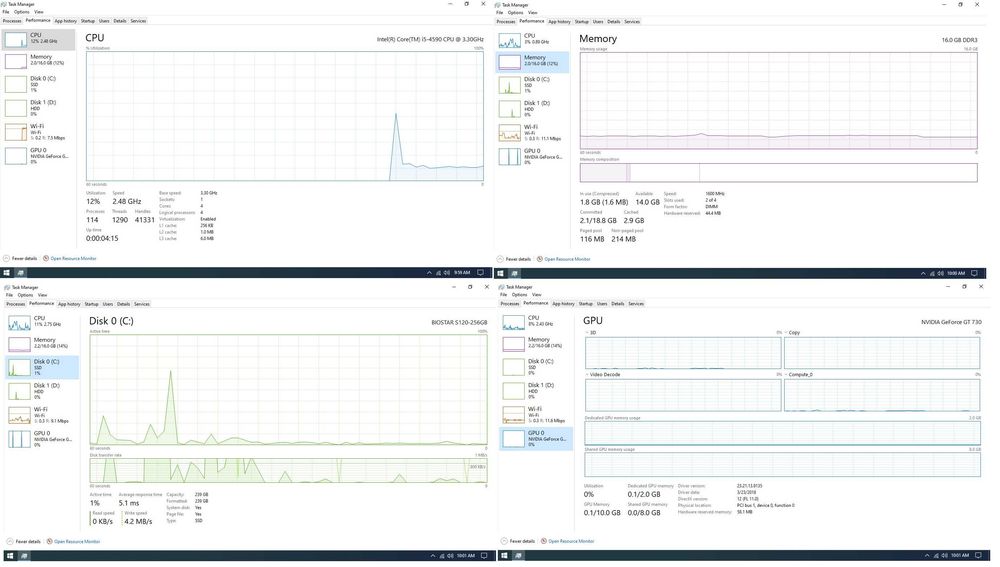Select Disk 0 (C:) in the Memory window's sidebar
The width and height of the screenshot is (1000, 567).
tap(532, 85)
